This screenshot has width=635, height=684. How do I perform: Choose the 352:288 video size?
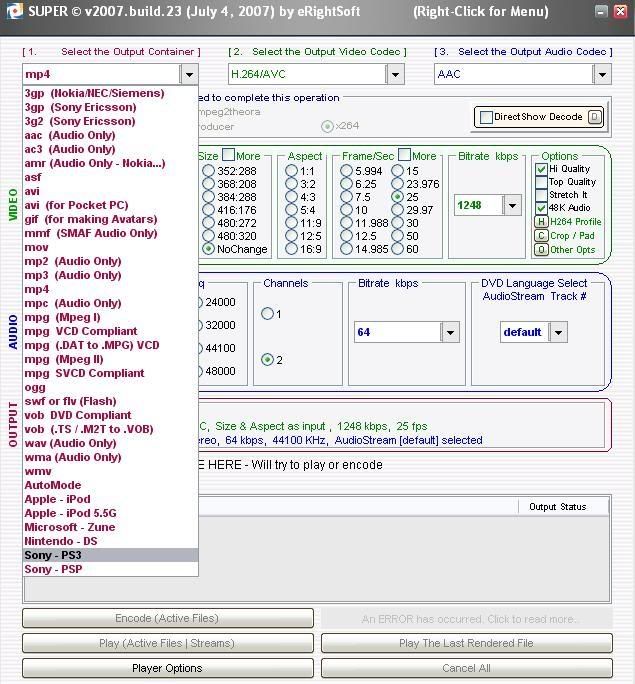pyautogui.click(x=208, y=171)
